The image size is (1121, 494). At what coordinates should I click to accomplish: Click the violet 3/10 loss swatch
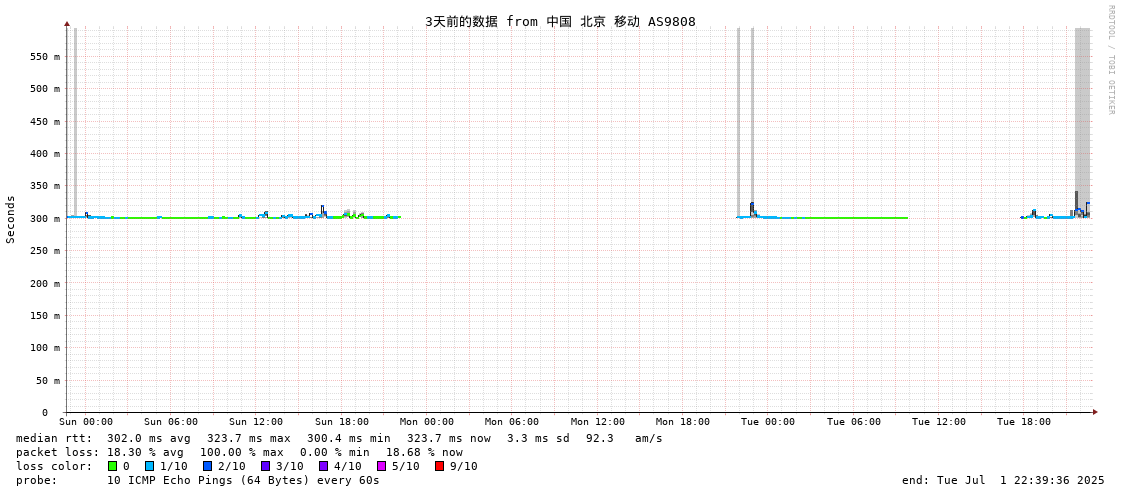tap(265, 466)
